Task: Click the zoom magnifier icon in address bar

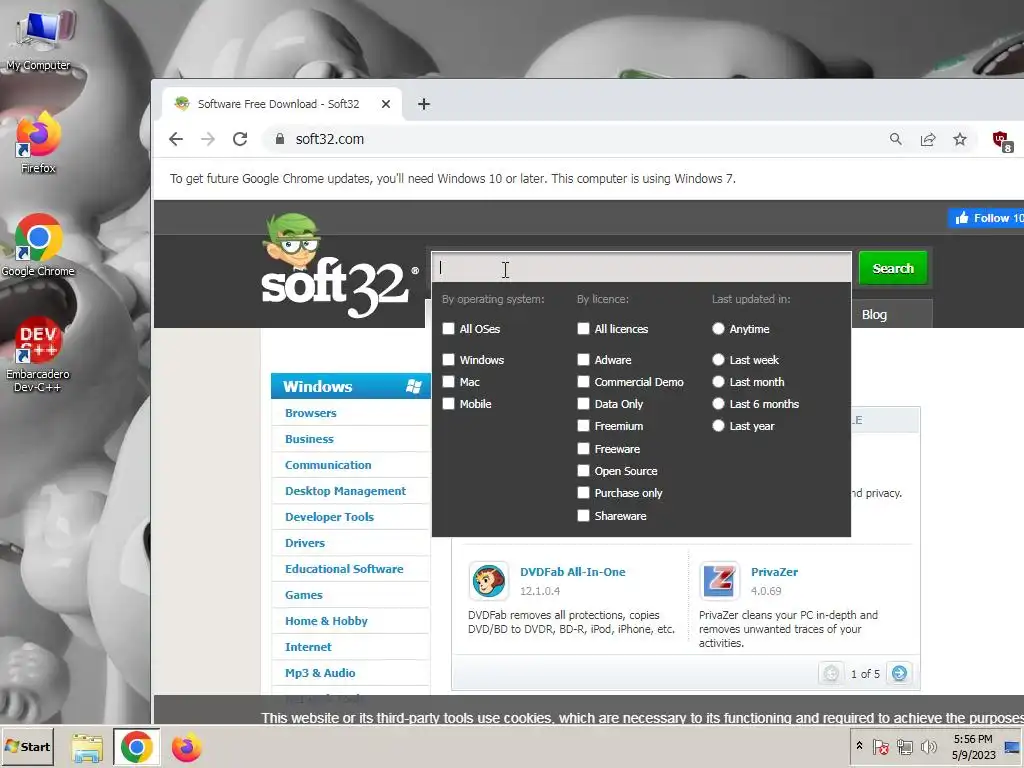Action: point(895,139)
